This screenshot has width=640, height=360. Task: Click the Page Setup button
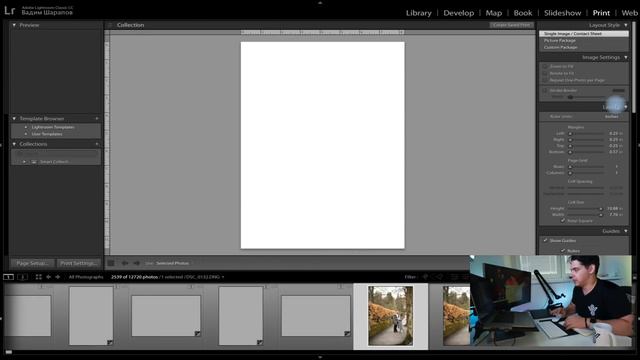point(32,263)
